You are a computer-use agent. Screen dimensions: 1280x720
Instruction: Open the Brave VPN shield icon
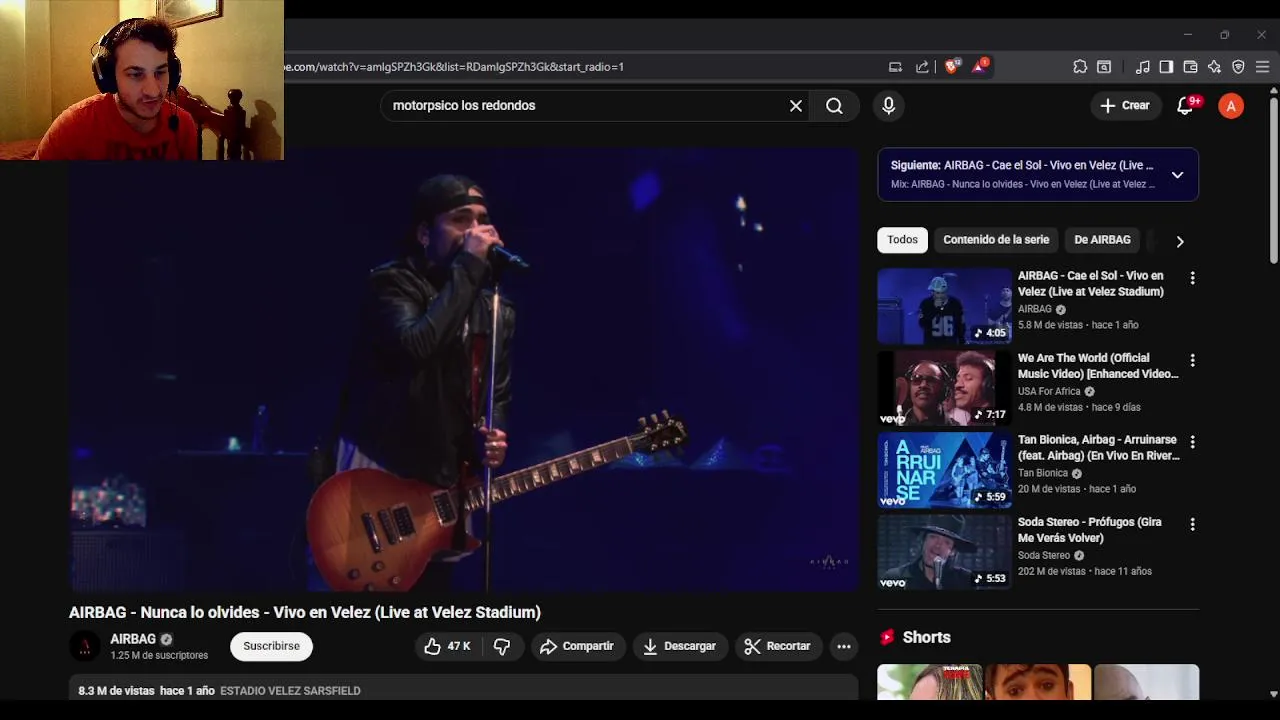[x=1238, y=67]
